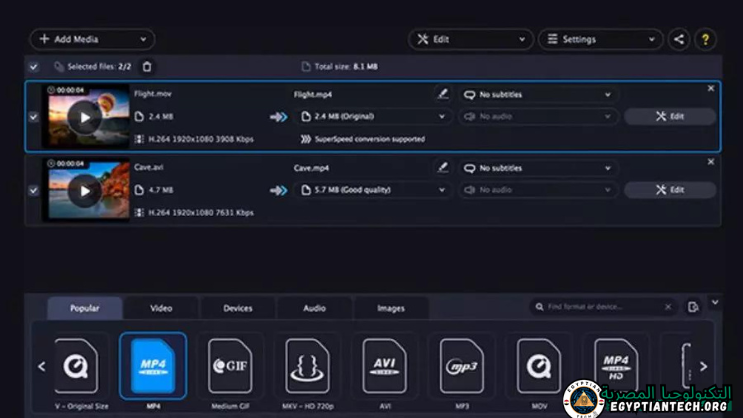Uncheck the Cave.avi file checkbox
Viewport: 743px width, 418px height.
[34, 190]
